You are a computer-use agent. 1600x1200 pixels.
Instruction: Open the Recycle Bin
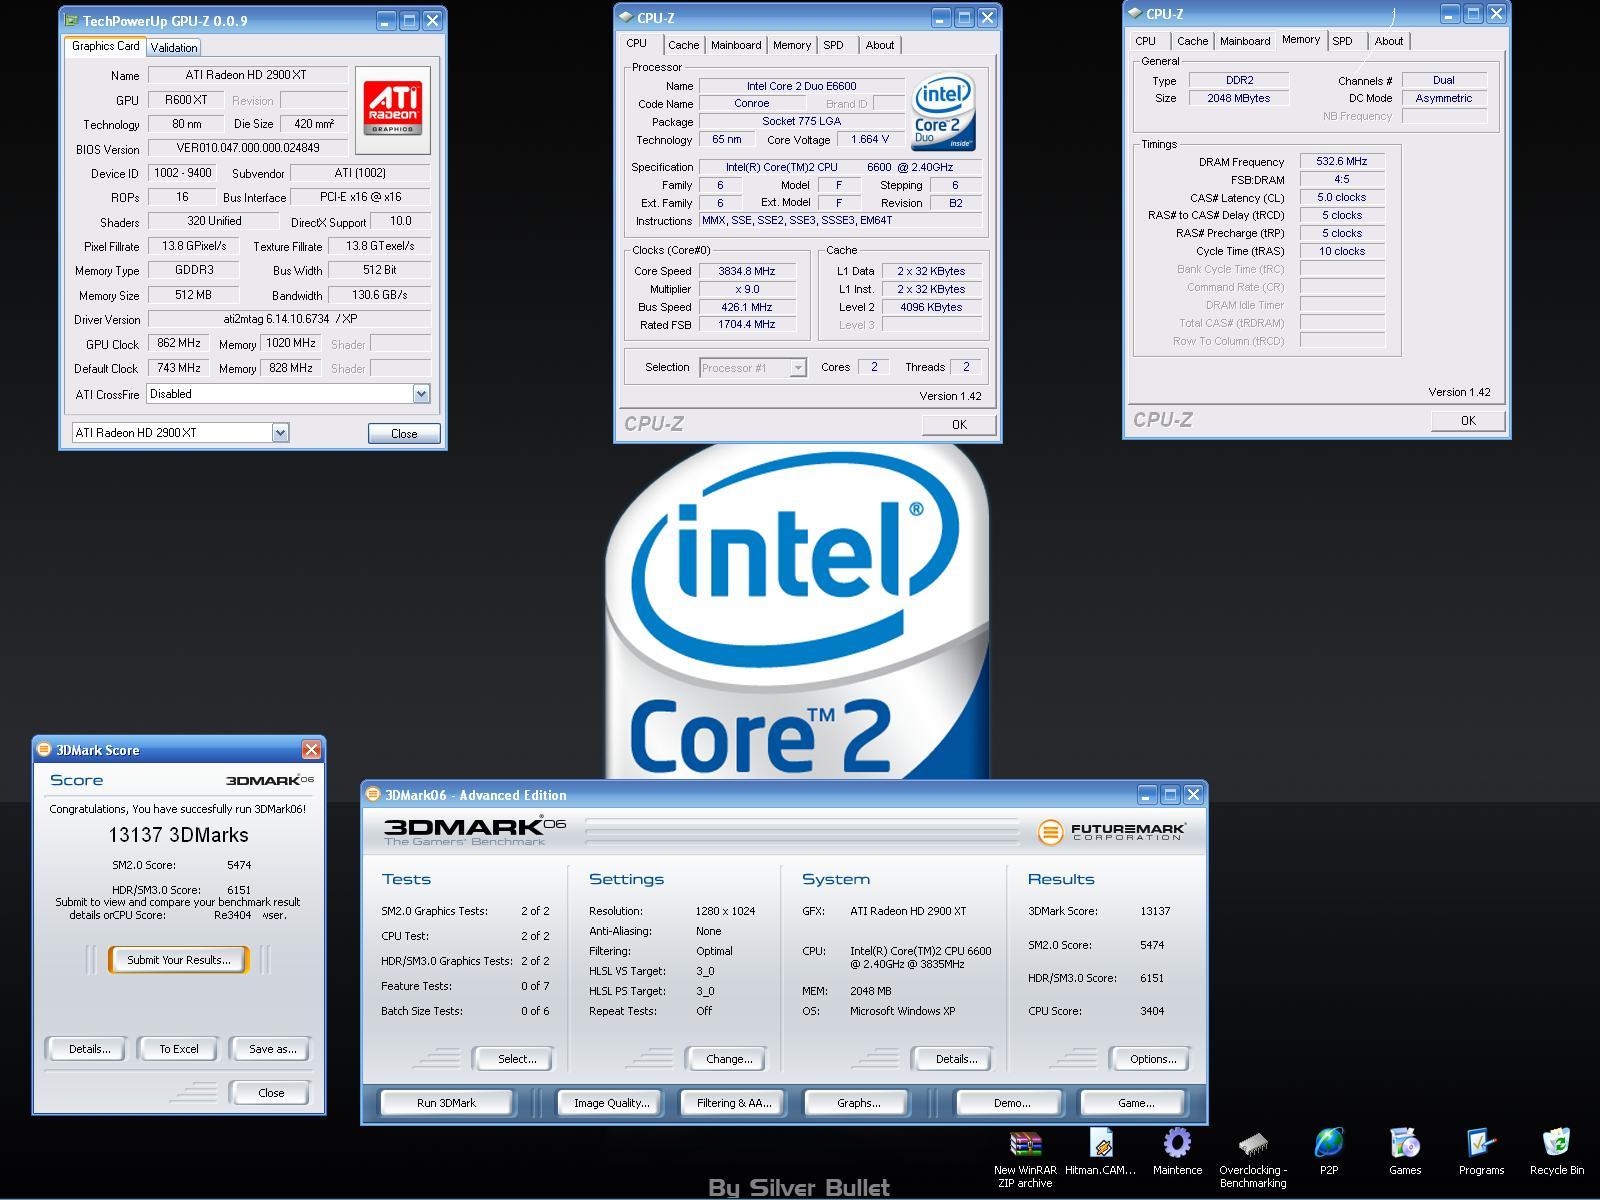point(1557,1143)
